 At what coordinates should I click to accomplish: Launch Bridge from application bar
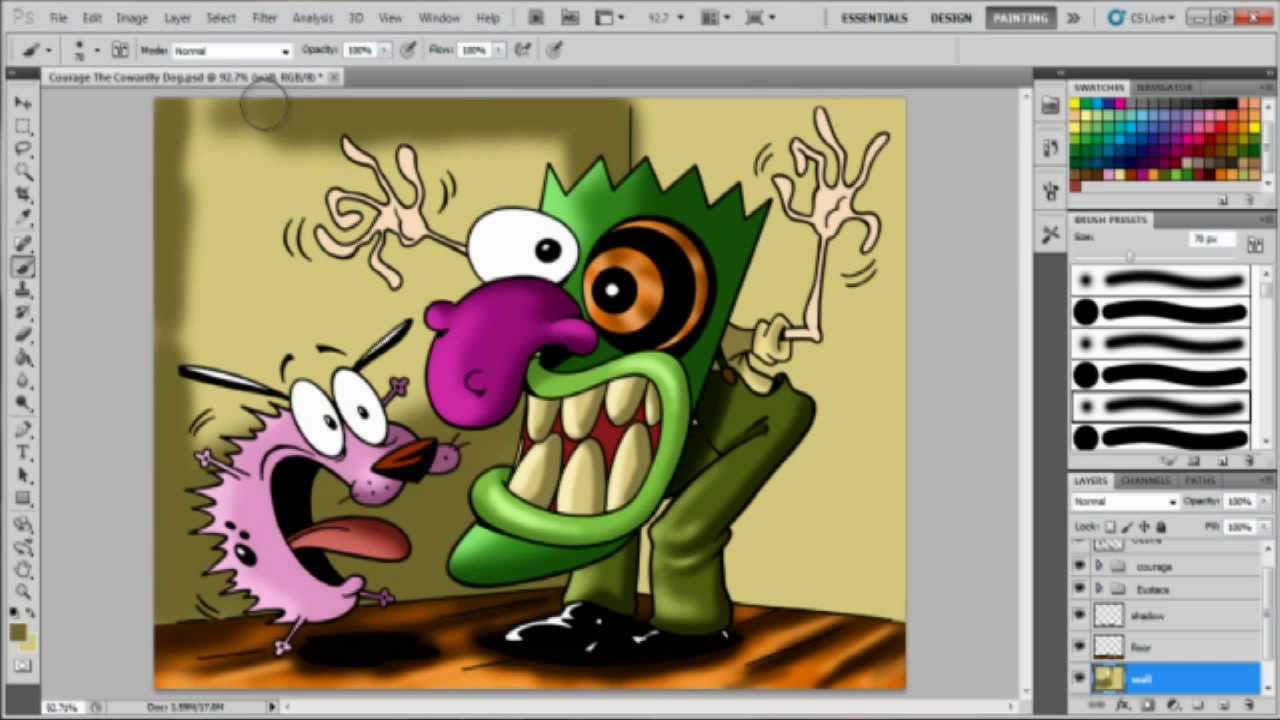tap(537, 18)
